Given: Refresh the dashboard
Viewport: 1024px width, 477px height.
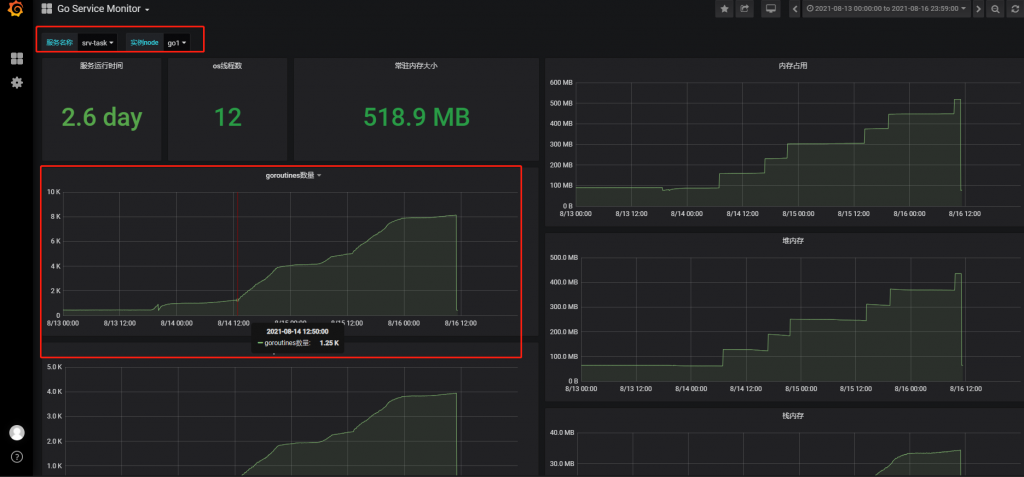Looking at the screenshot, I should (x=1015, y=9).
